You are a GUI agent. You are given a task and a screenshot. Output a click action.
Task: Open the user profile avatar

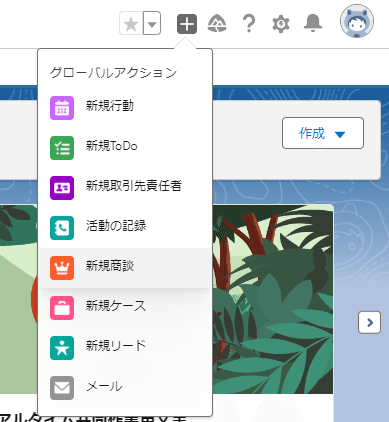pyautogui.click(x=357, y=21)
